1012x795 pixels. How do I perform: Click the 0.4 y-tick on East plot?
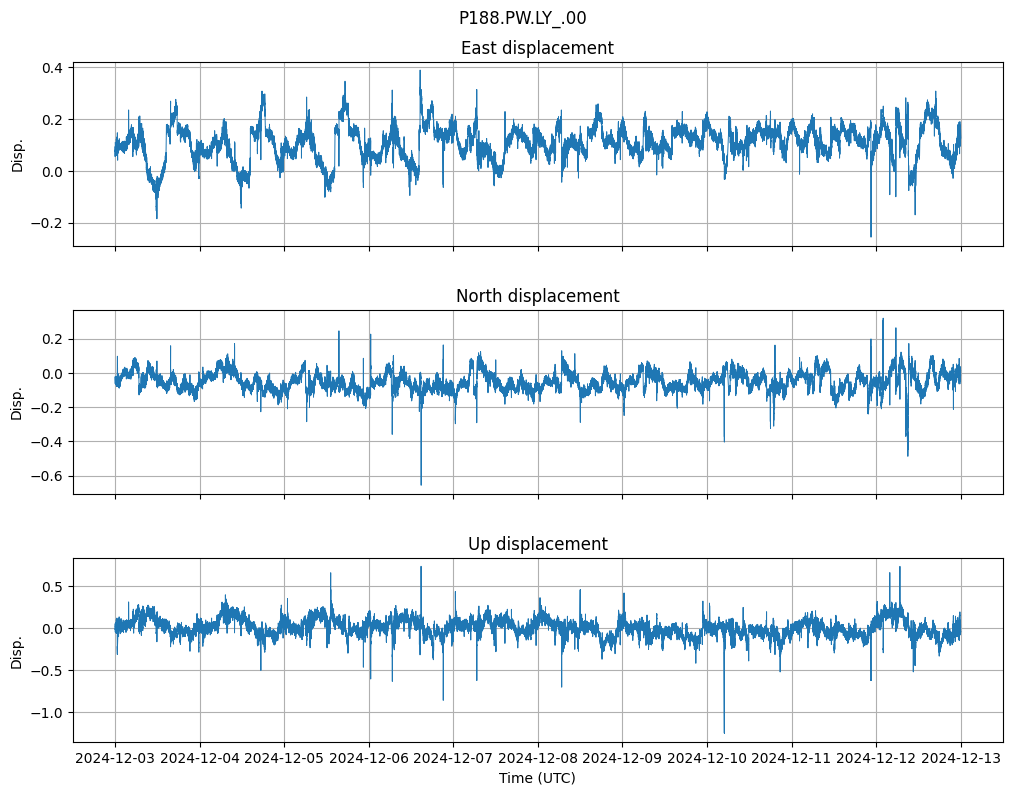51,68
